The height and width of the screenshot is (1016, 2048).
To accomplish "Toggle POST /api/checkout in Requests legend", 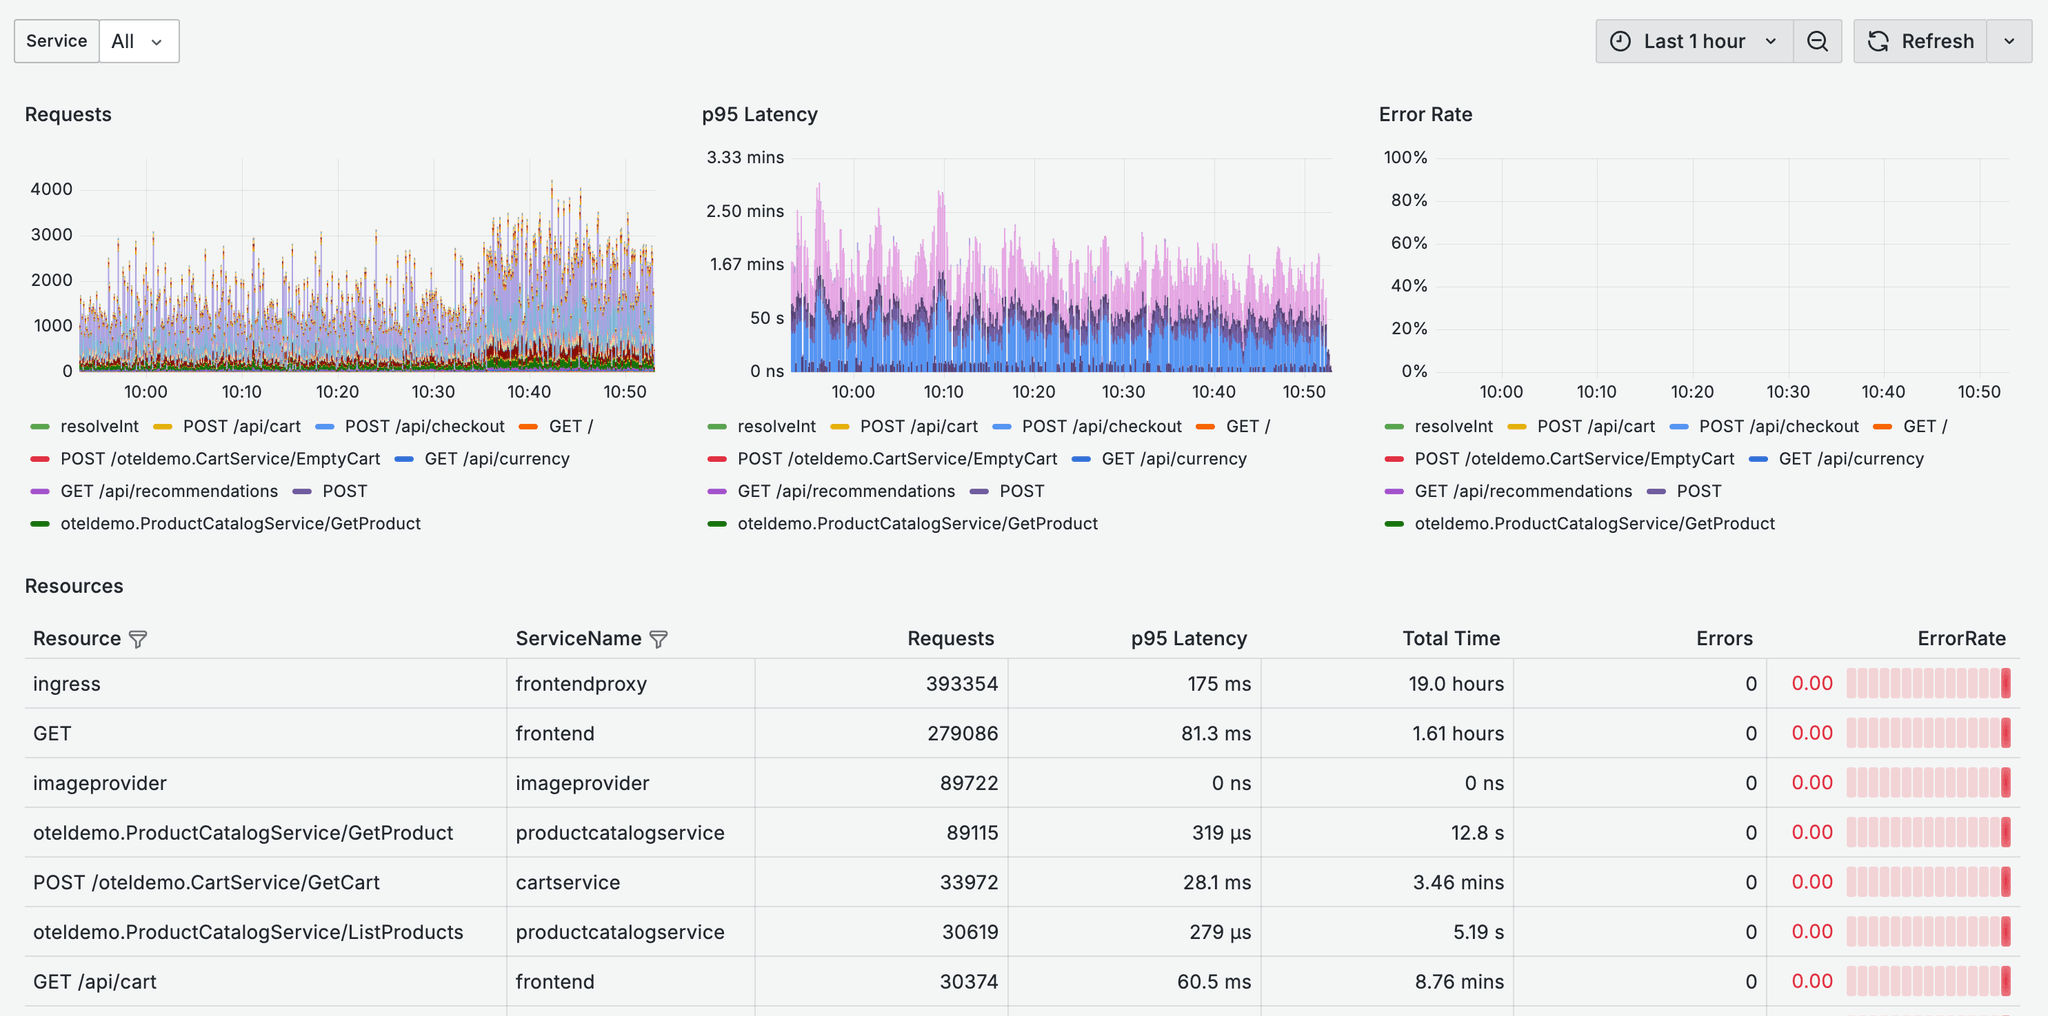I will tap(424, 426).
